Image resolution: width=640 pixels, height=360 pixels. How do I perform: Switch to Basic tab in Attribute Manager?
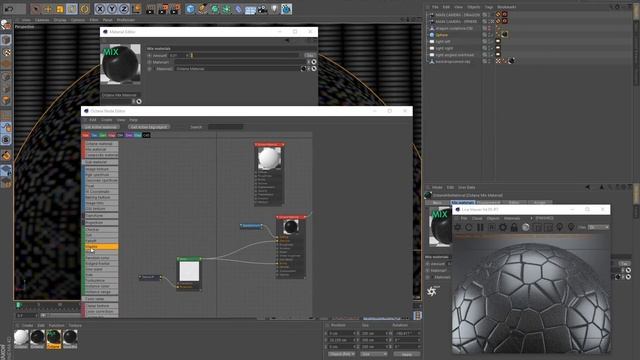tap(437, 202)
